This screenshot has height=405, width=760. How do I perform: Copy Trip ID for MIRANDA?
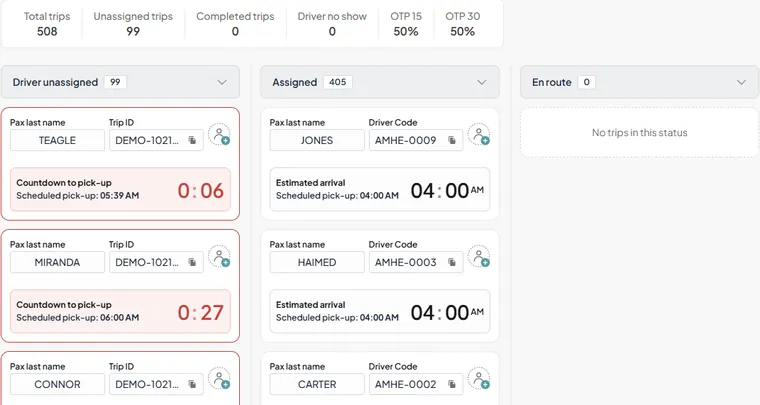pyautogui.click(x=192, y=263)
